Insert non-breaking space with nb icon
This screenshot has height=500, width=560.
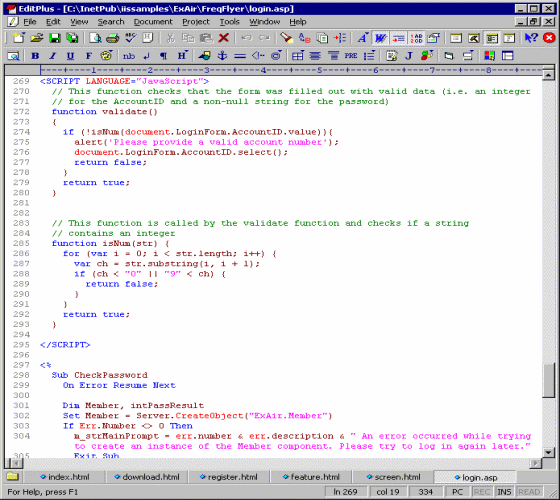(129, 56)
